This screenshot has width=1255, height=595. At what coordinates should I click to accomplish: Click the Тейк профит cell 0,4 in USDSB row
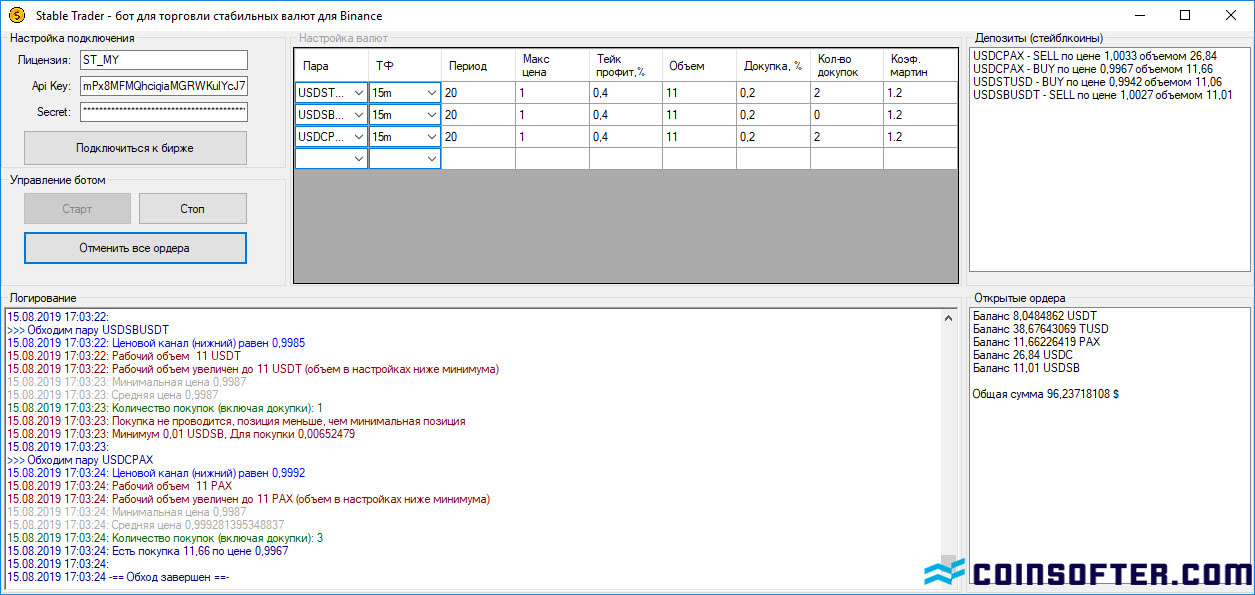tap(626, 114)
